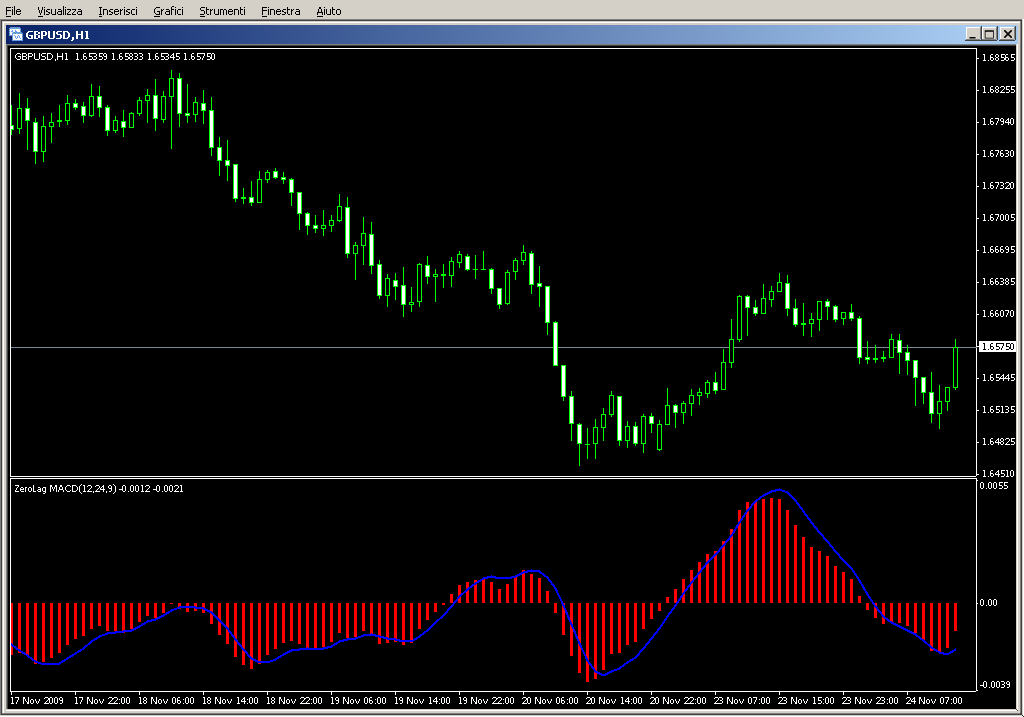
Task: Click price scale value 1.66385
Action: [999, 281]
